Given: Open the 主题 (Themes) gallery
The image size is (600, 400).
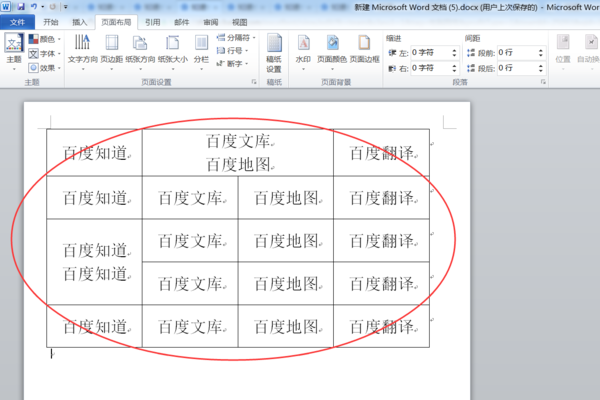Looking at the screenshot, I should 14,52.
